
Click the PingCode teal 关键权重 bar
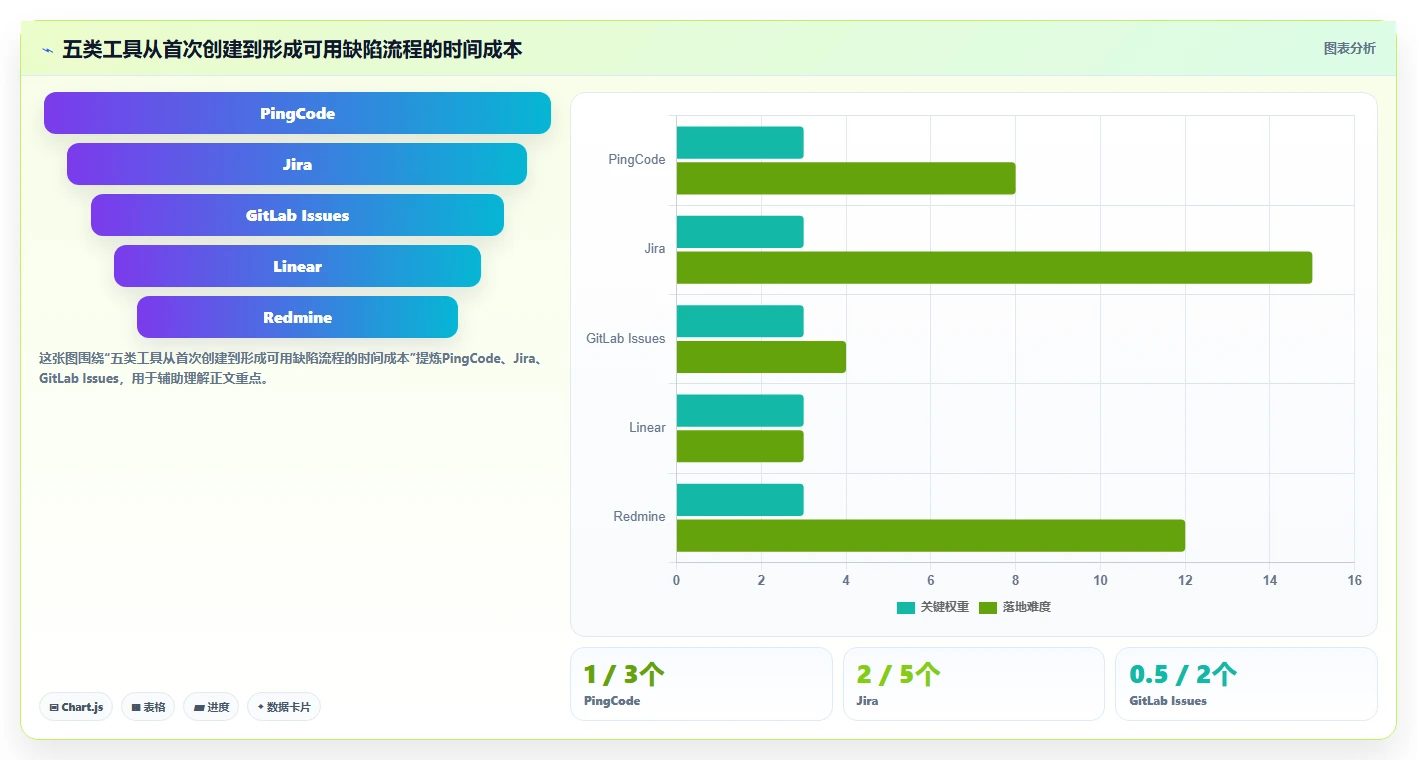[740, 142]
